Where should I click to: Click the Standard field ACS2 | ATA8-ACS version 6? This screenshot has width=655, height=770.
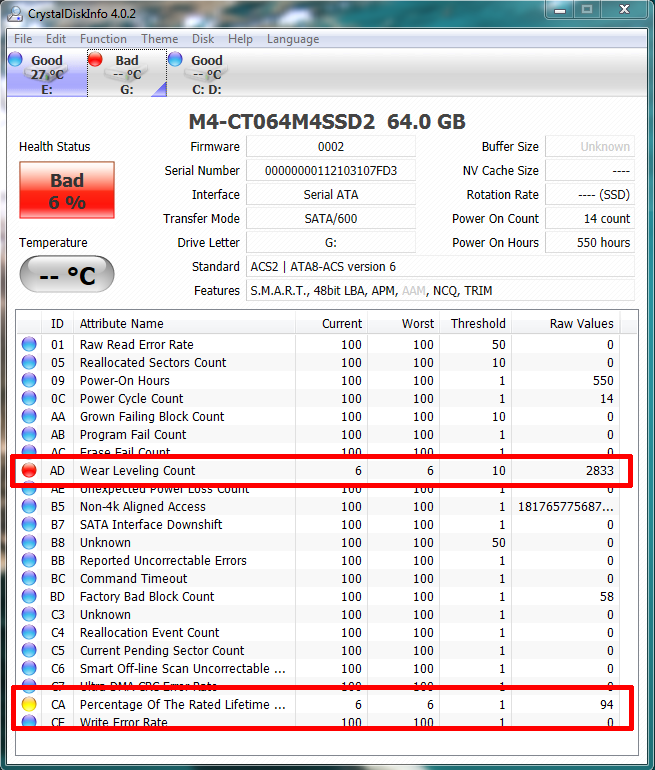[x=440, y=267]
